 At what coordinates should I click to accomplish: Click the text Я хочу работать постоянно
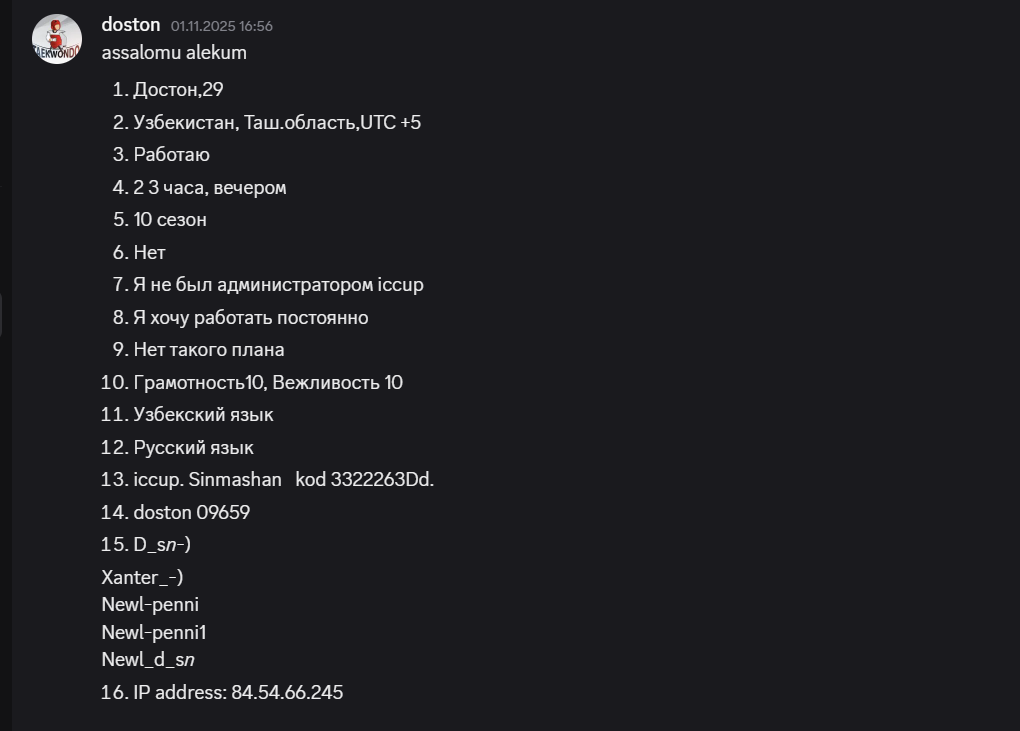coord(250,317)
